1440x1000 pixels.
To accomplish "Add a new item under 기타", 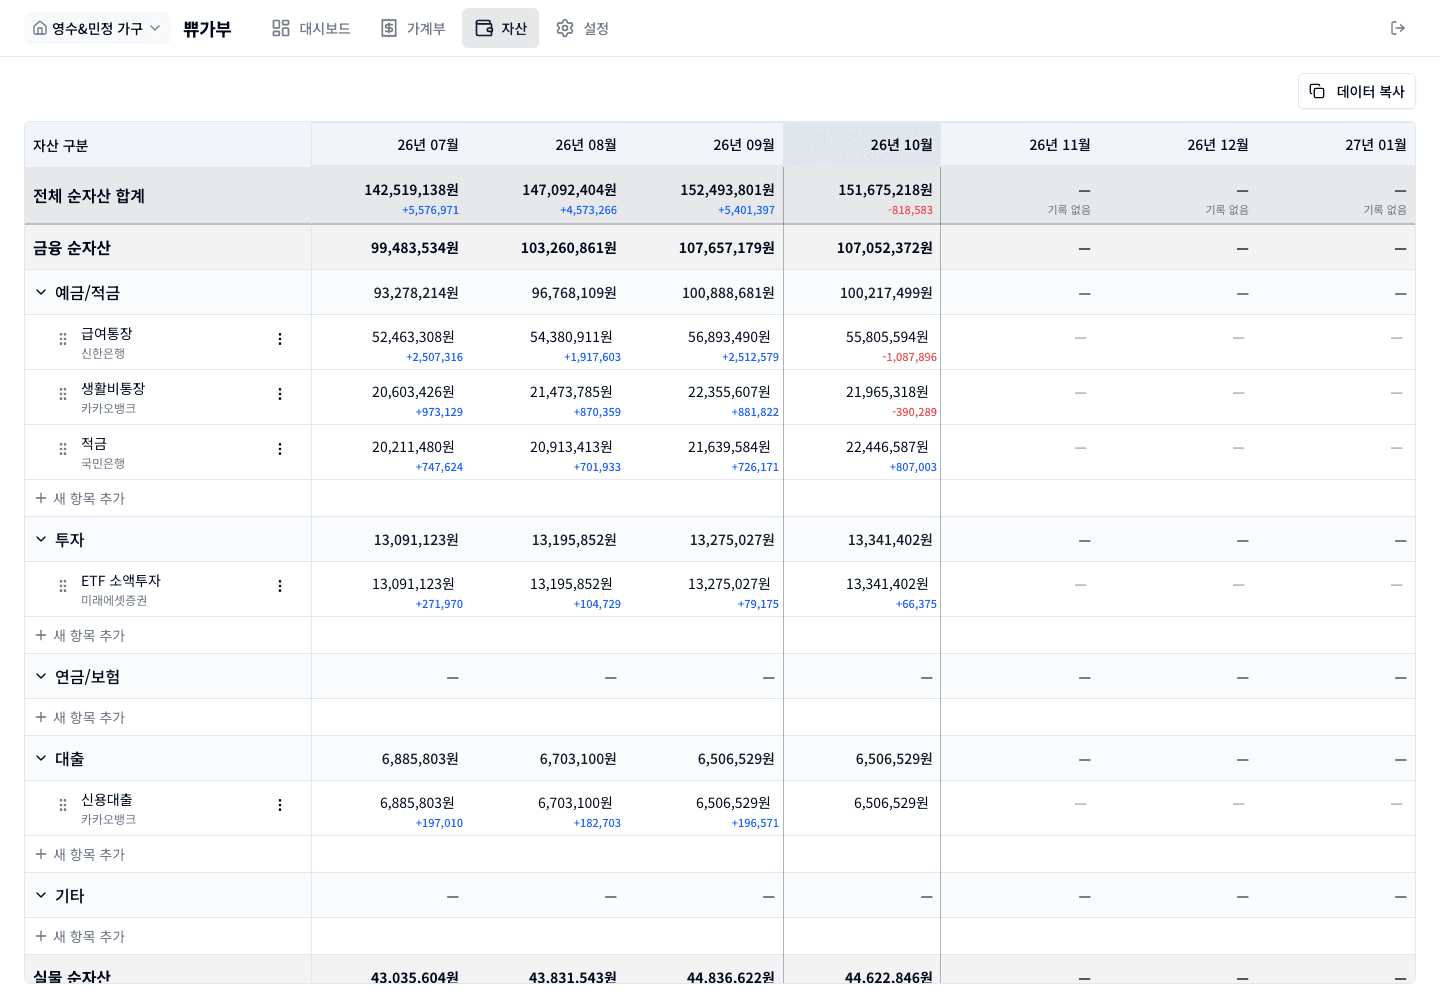I will 80,936.
